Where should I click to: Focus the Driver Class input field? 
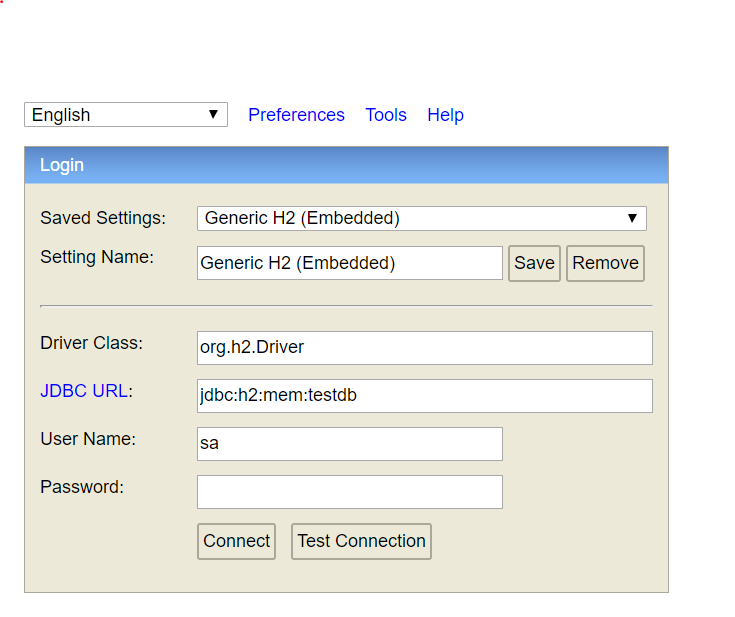(424, 348)
